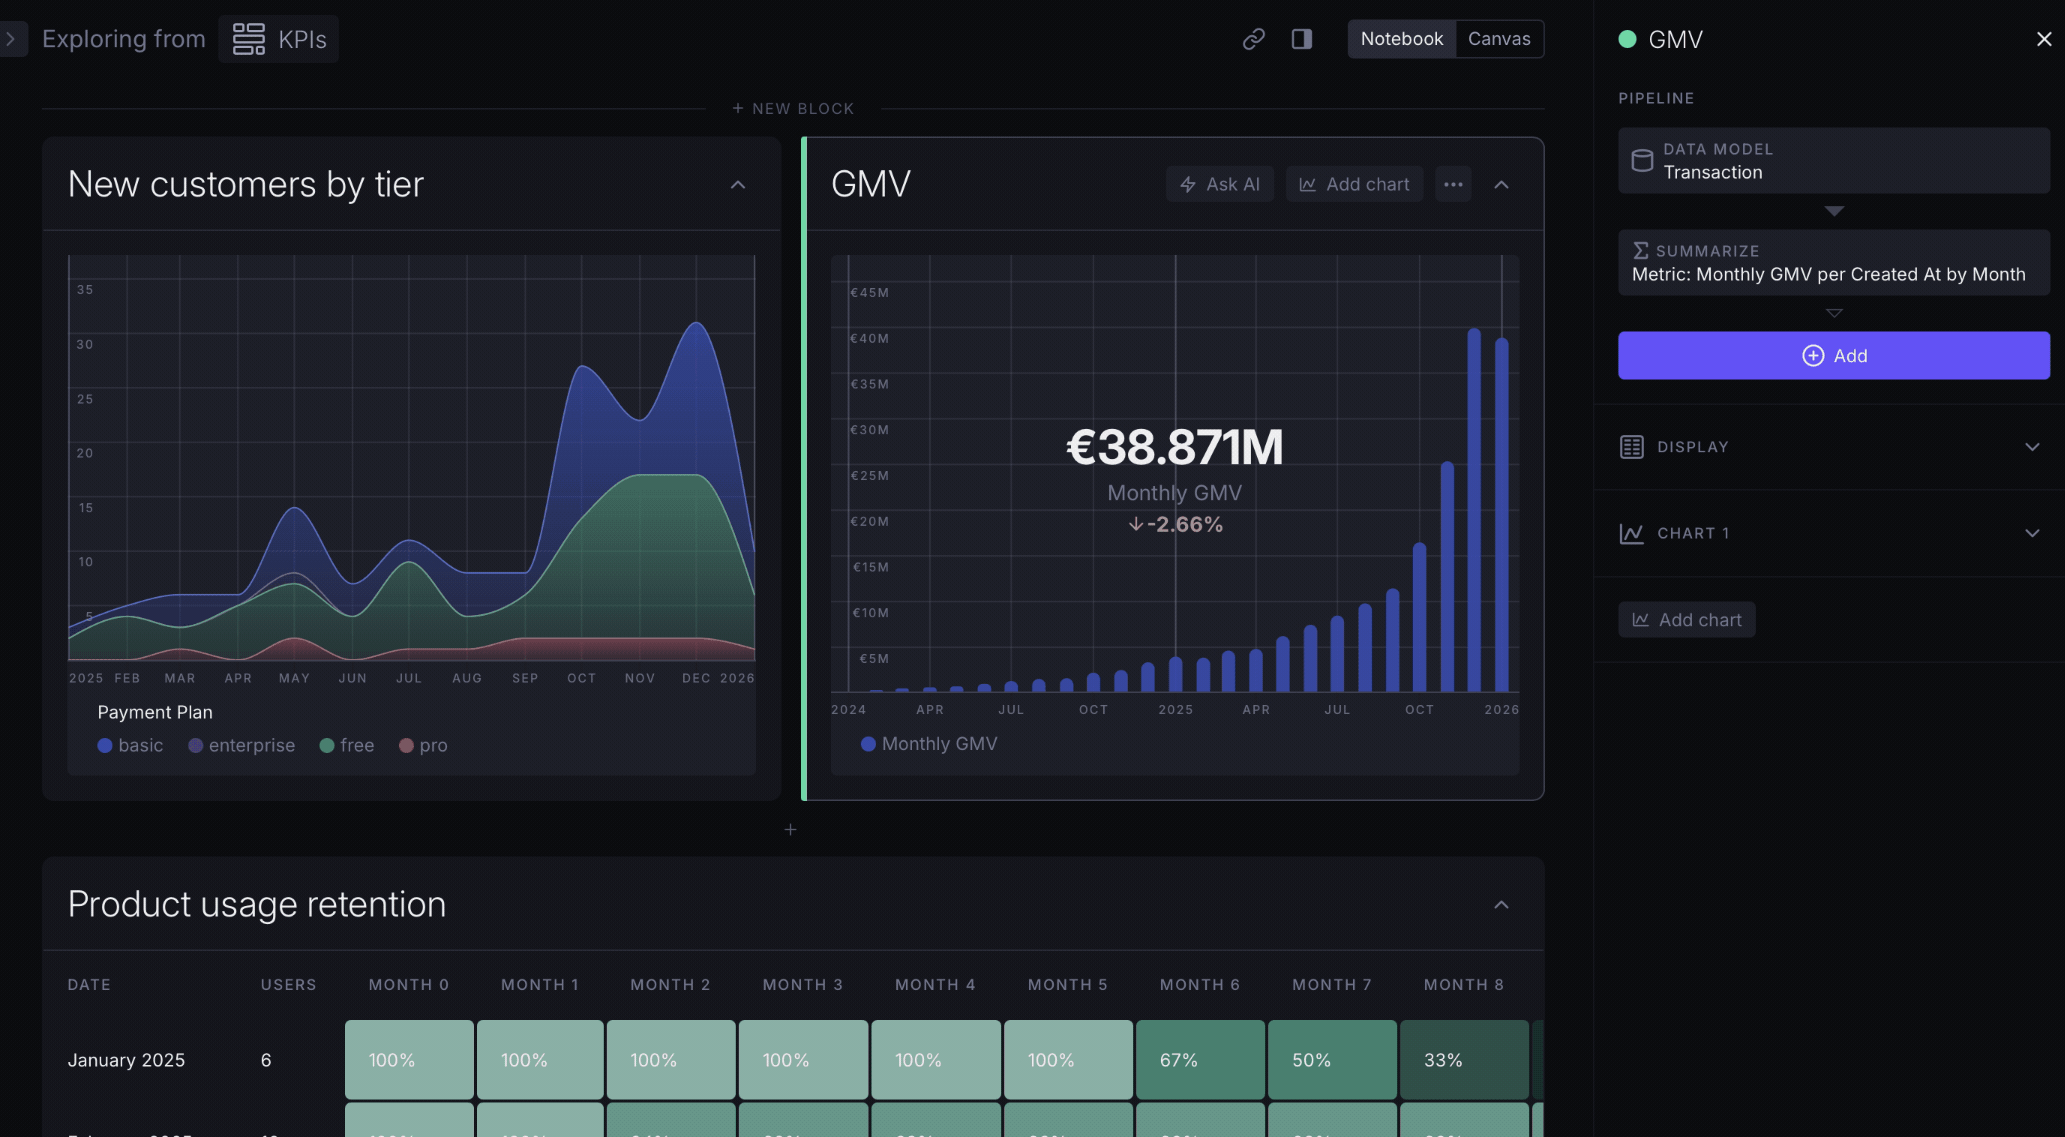The height and width of the screenshot is (1137, 2065).
Task: Select the Notebook tab
Action: click(1401, 39)
